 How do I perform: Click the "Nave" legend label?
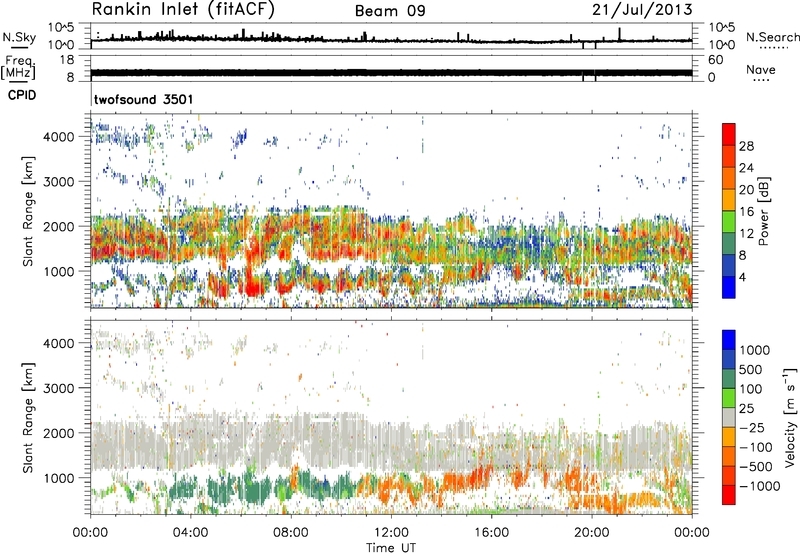761,69
